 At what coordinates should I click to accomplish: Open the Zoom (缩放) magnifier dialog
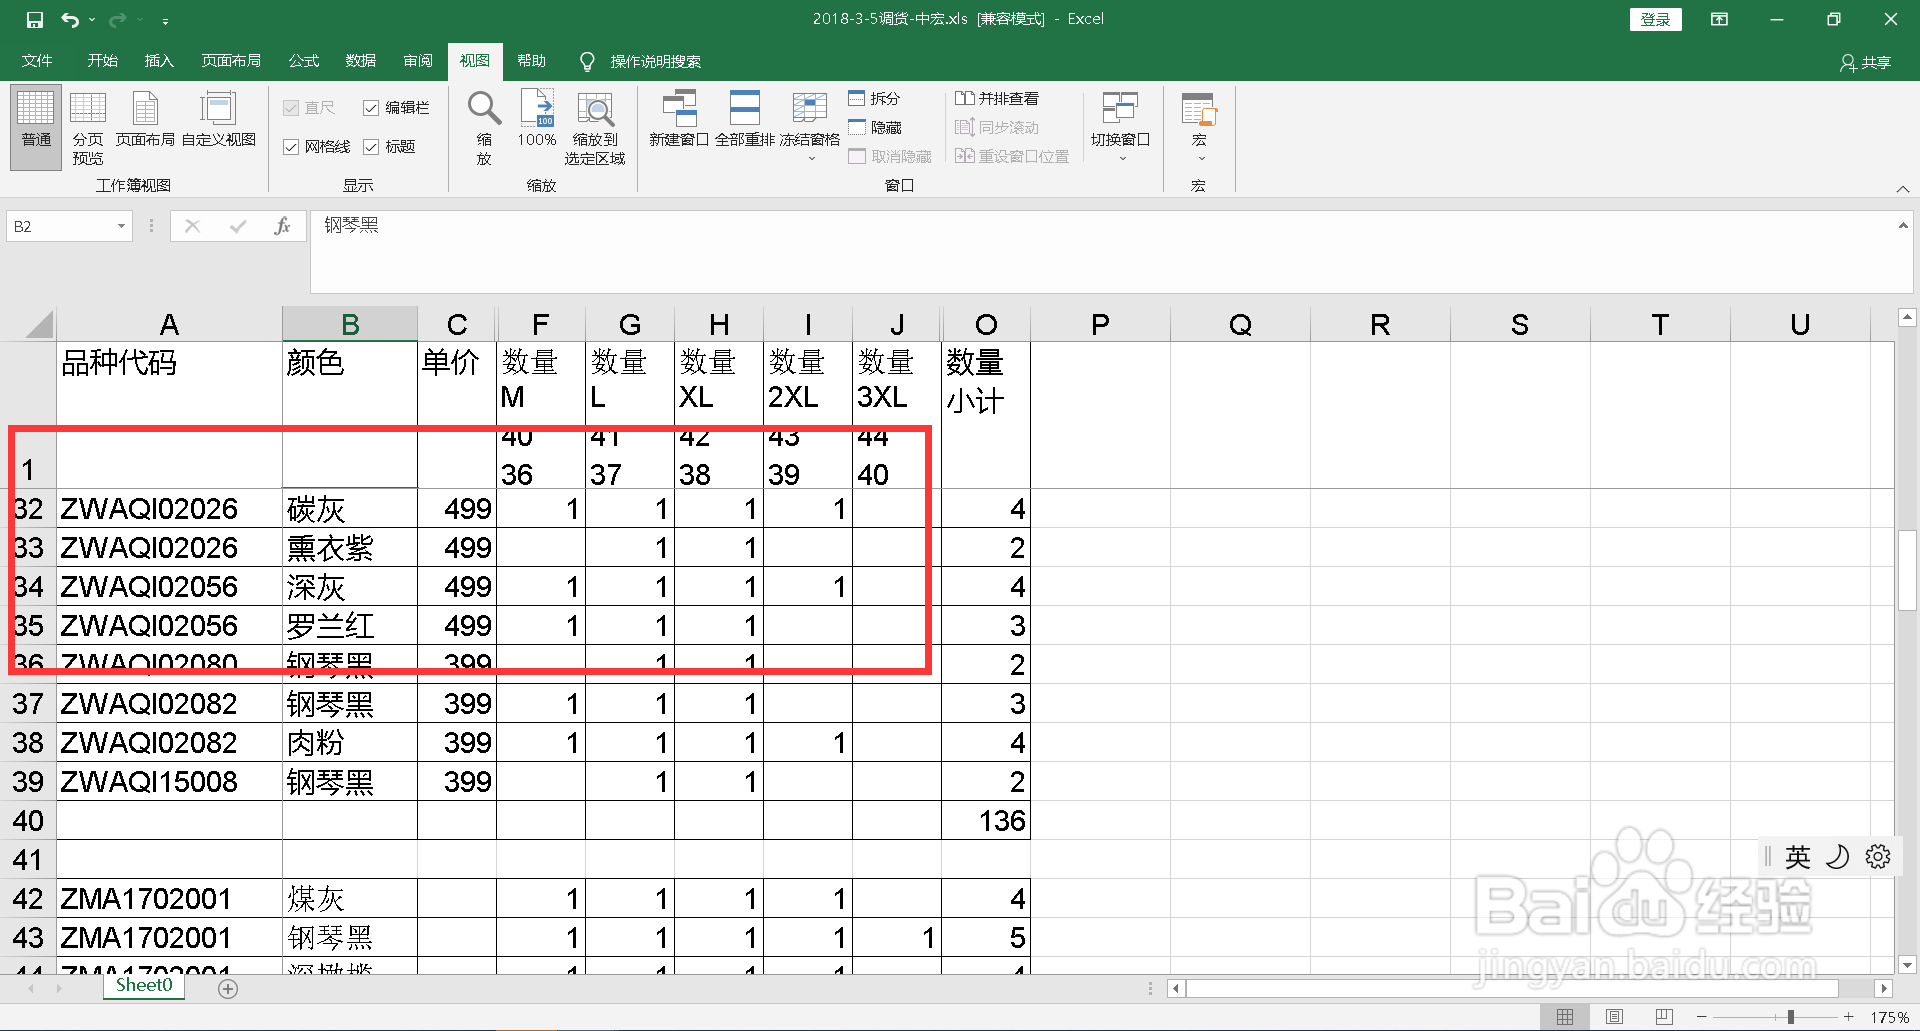pos(484,127)
